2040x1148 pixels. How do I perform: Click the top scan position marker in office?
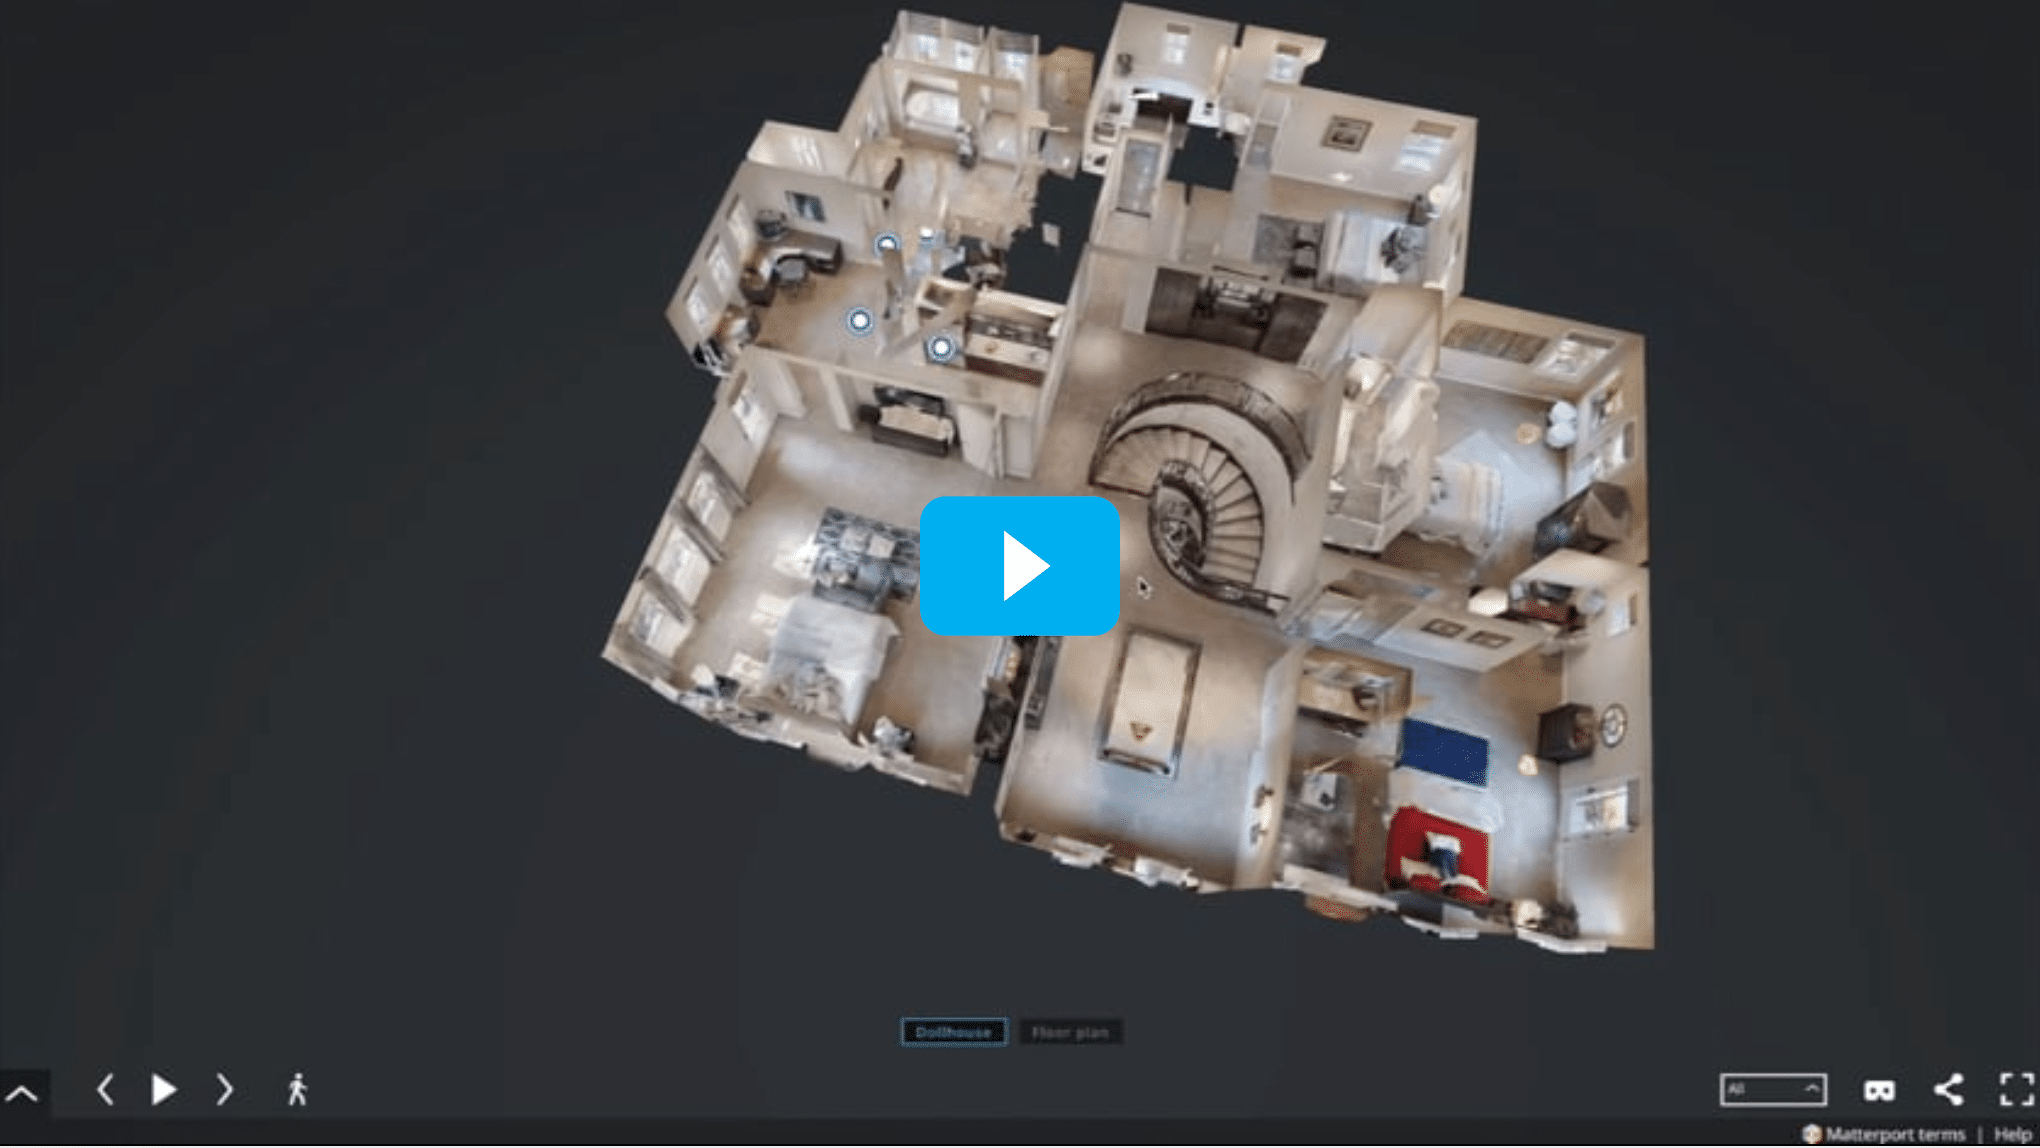click(x=886, y=244)
